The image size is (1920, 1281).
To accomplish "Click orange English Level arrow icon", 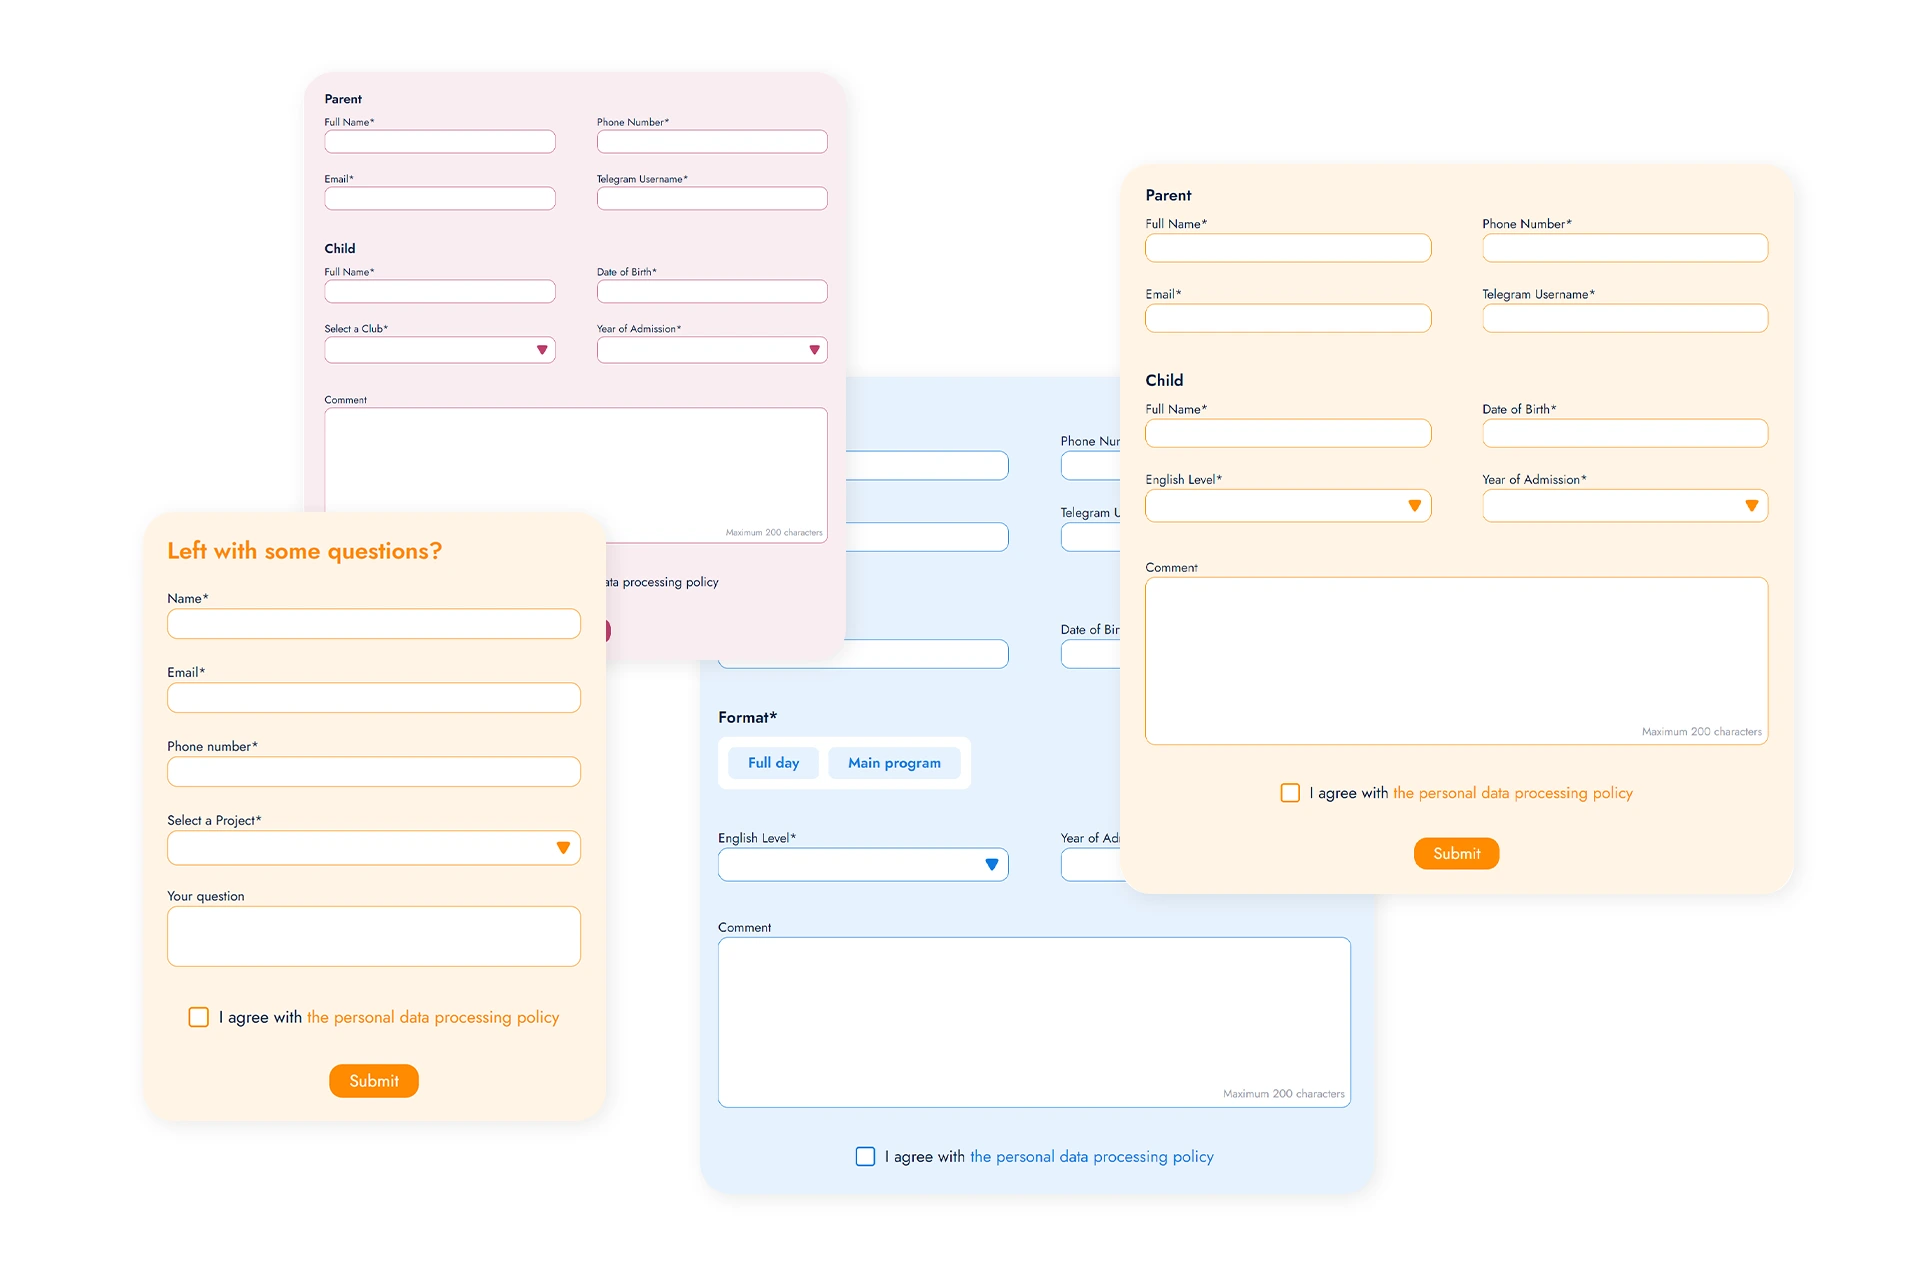I will click(1414, 506).
